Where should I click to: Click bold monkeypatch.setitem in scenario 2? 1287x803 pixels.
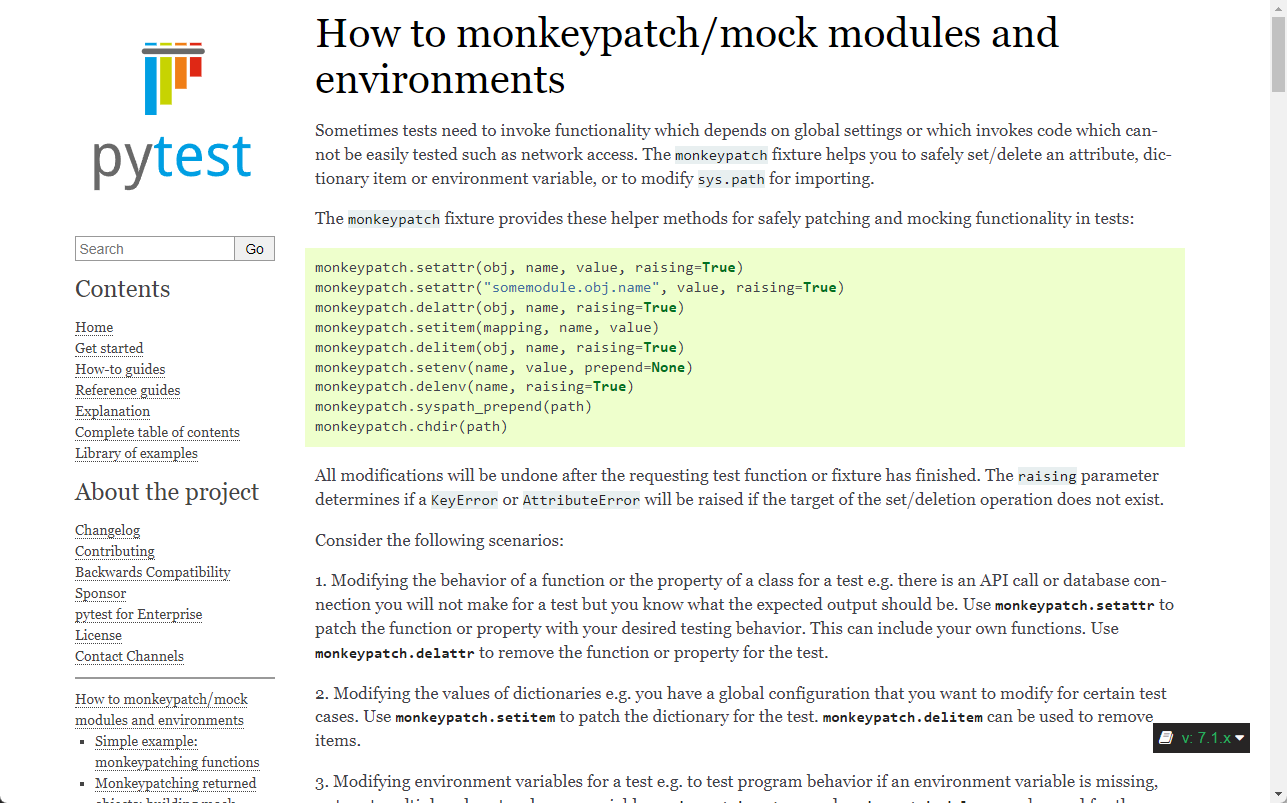(x=475, y=718)
